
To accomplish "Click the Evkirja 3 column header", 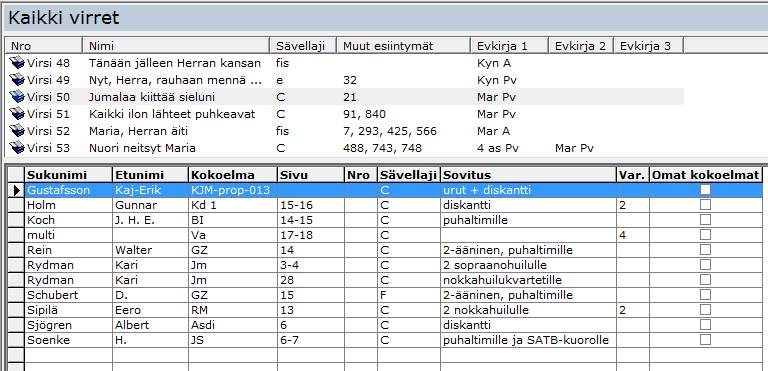I will click(x=648, y=46).
